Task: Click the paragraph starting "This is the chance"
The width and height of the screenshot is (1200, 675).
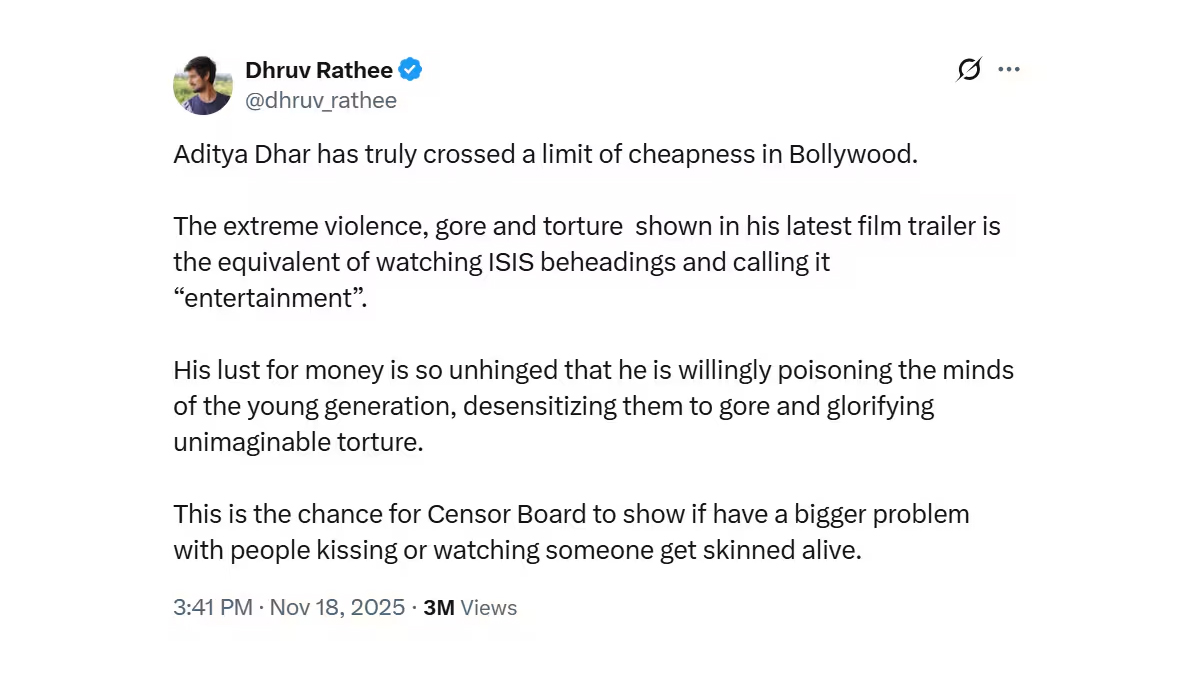Action: pyautogui.click(x=571, y=532)
